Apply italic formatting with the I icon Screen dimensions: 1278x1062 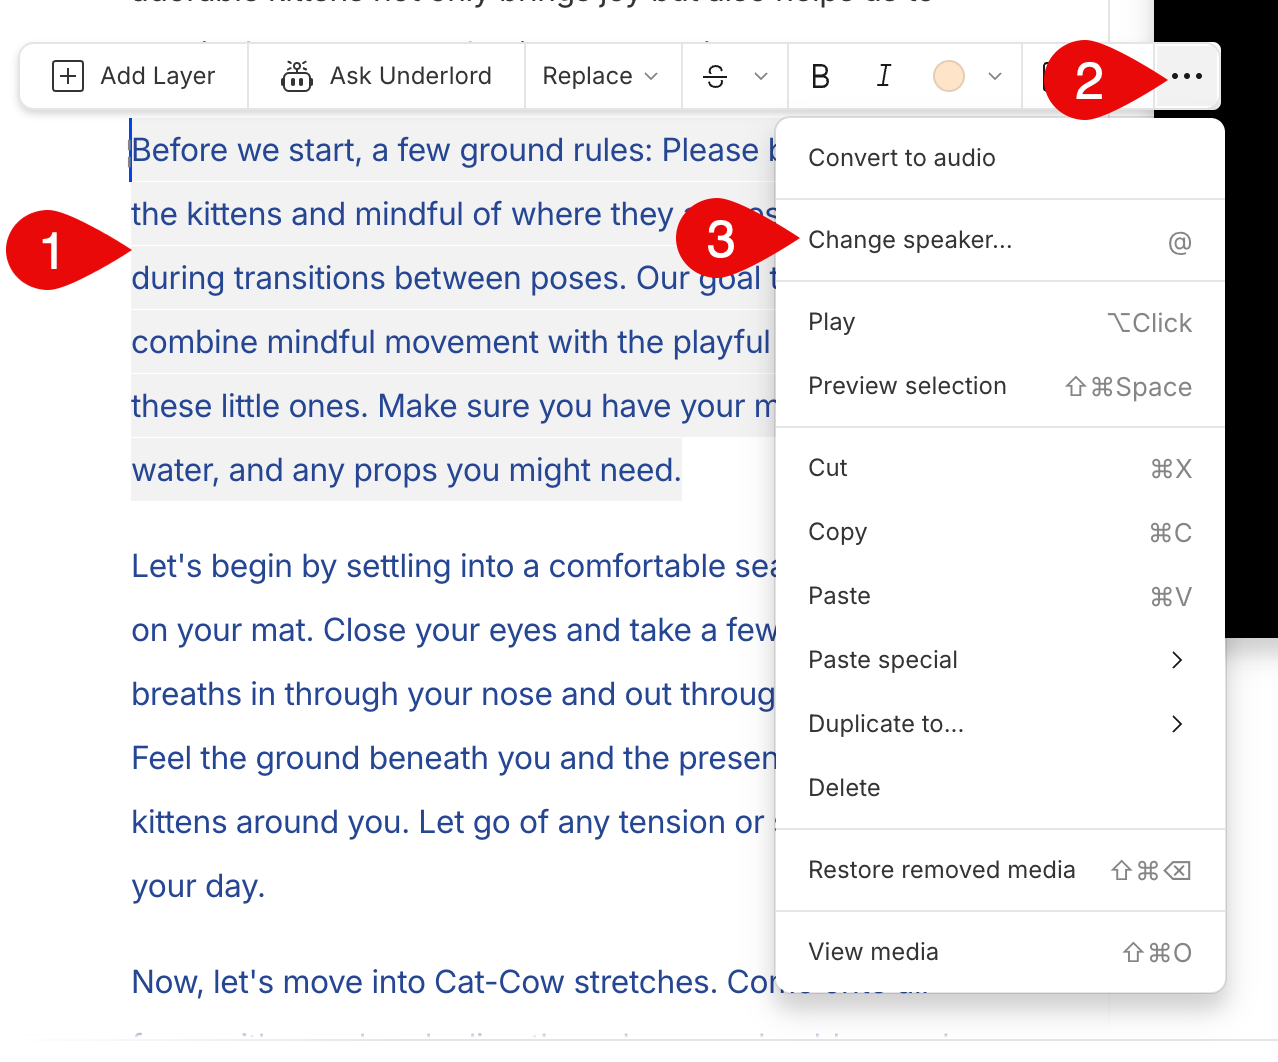[883, 75]
